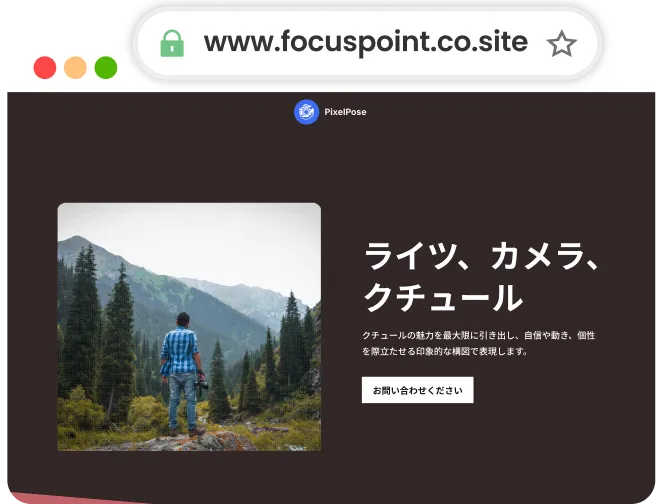
Task: Click the green padlock security icon
Action: pyautogui.click(x=172, y=43)
